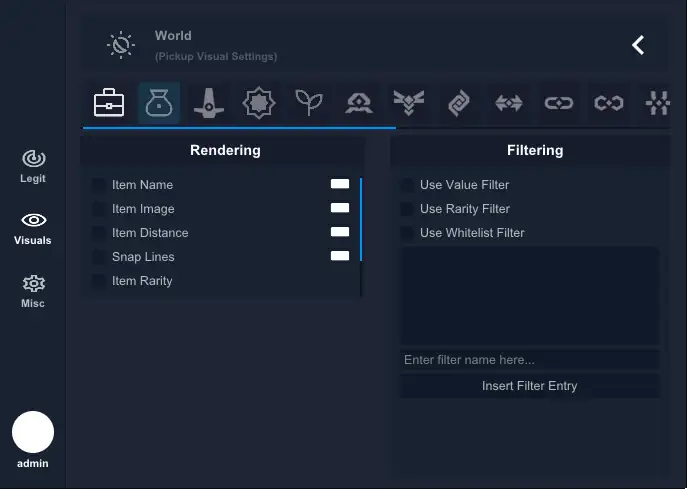Image resolution: width=687 pixels, height=489 pixels.
Task: Click Insert Filter Entry button
Action: [530, 386]
